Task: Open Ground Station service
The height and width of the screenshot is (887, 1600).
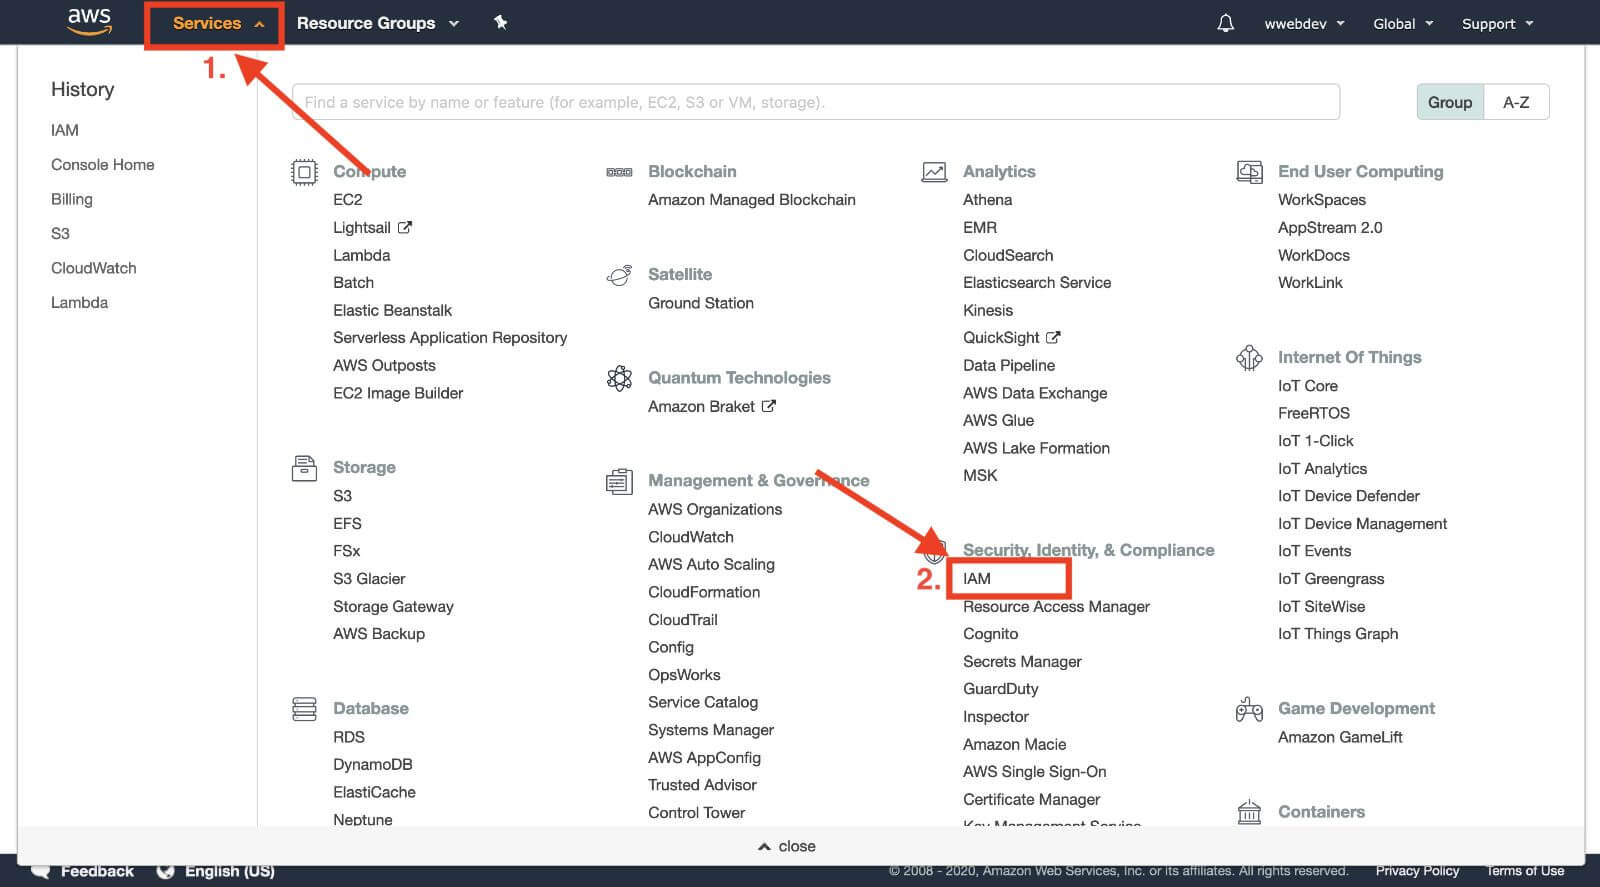Action: pyautogui.click(x=701, y=303)
